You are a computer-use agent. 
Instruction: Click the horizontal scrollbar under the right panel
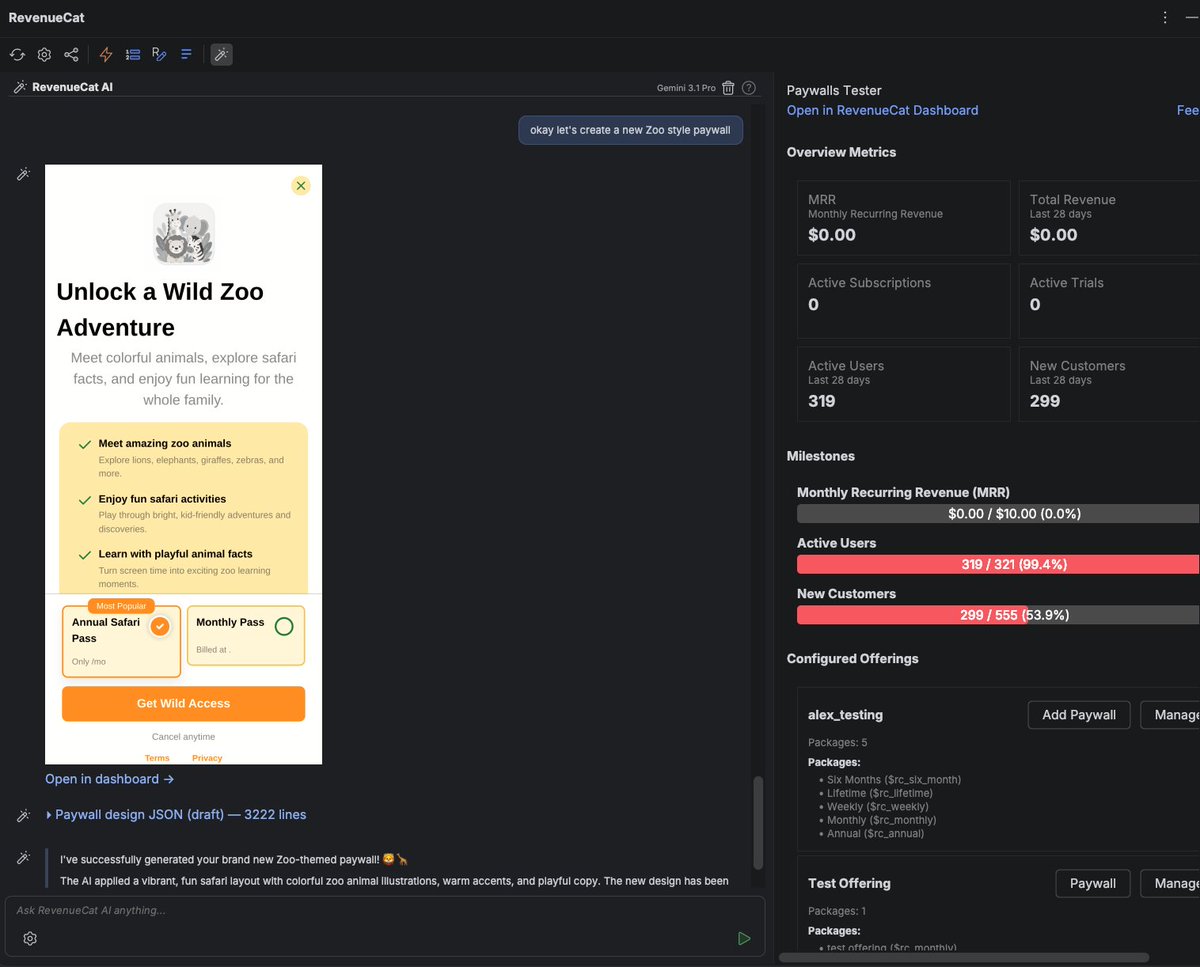(x=964, y=957)
